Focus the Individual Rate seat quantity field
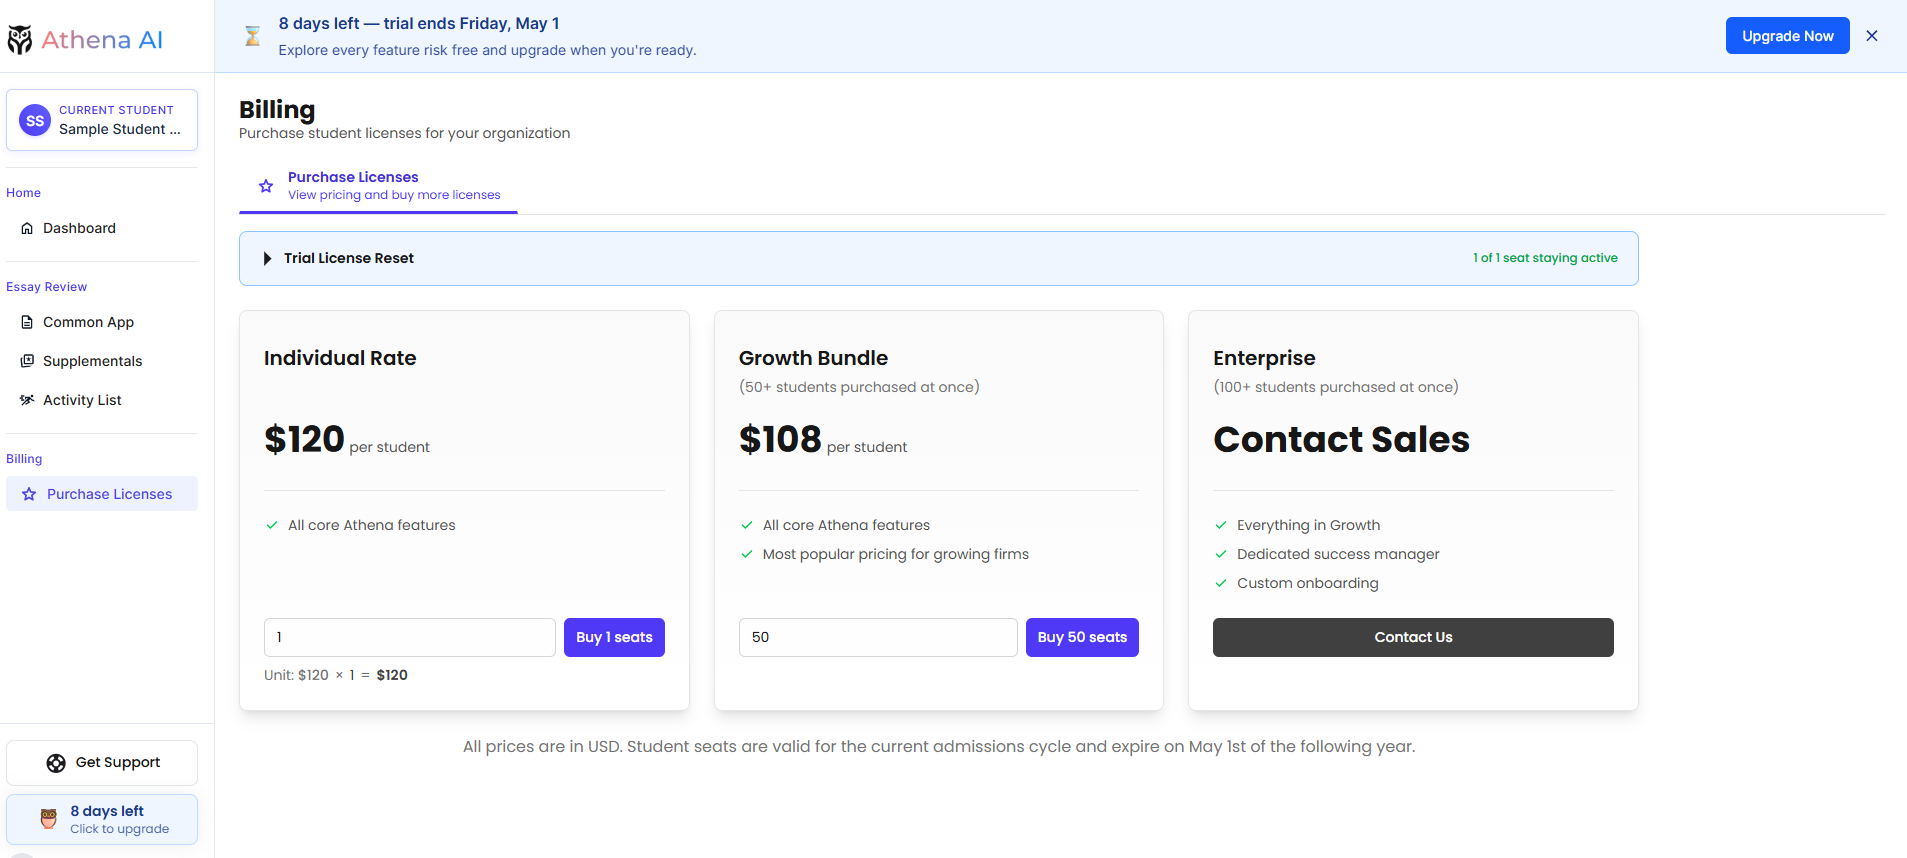 [409, 638]
